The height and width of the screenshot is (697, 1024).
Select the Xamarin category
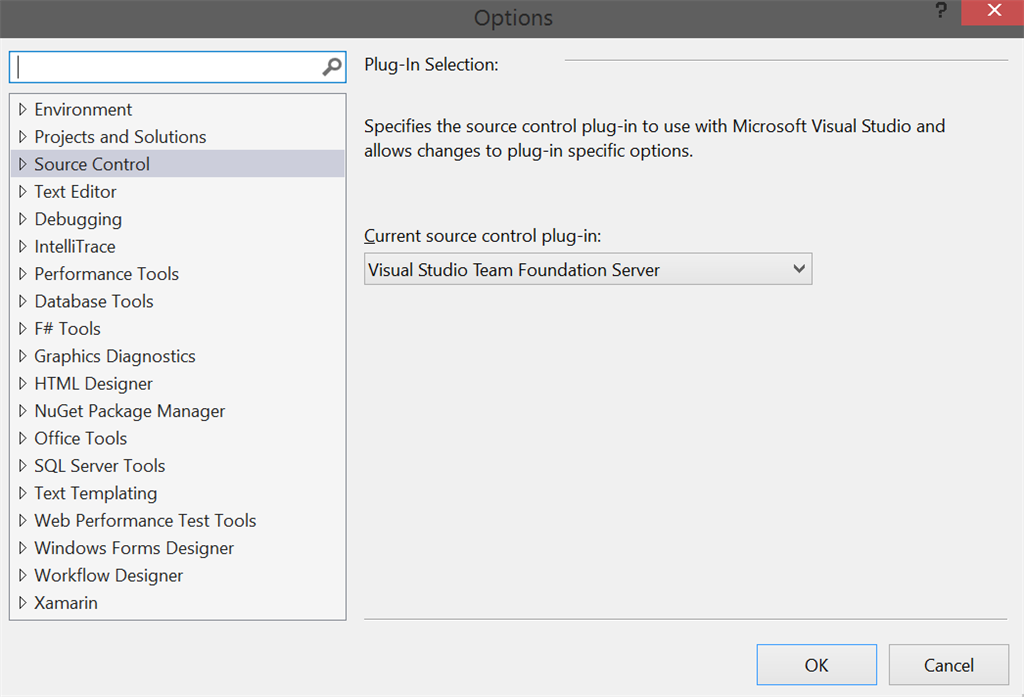click(x=66, y=602)
